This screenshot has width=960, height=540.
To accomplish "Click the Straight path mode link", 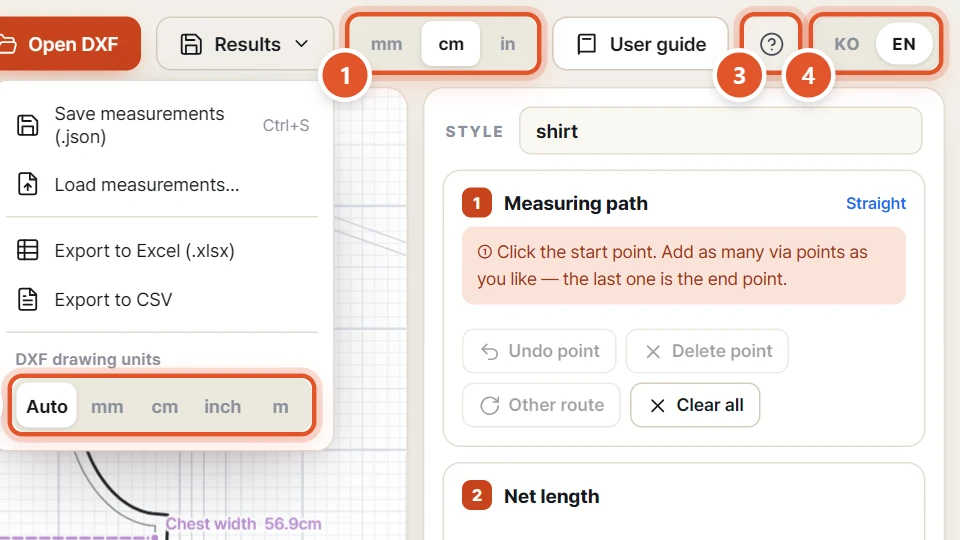I will click(876, 203).
